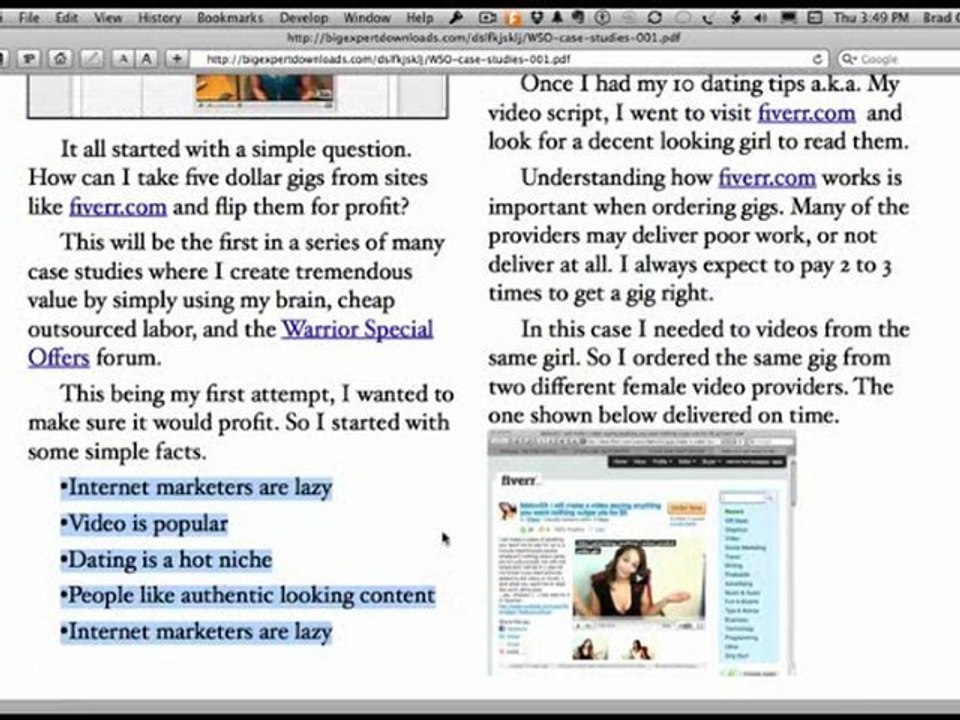Open the volume speaker menu bar icon
The width and height of the screenshot is (960, 720).
coord(760,18)
